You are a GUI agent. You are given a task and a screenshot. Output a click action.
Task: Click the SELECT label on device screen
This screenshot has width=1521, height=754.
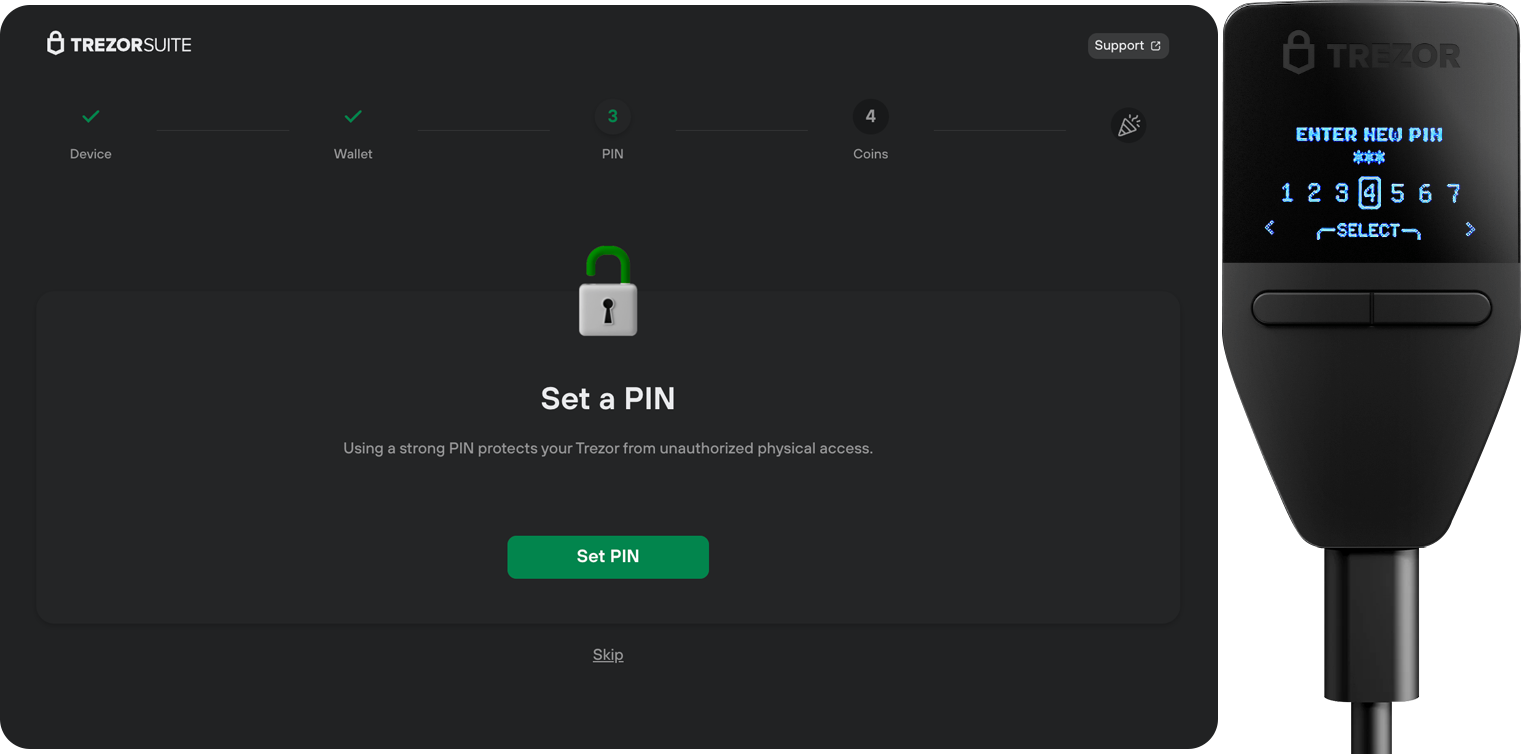pos(1368,230)
